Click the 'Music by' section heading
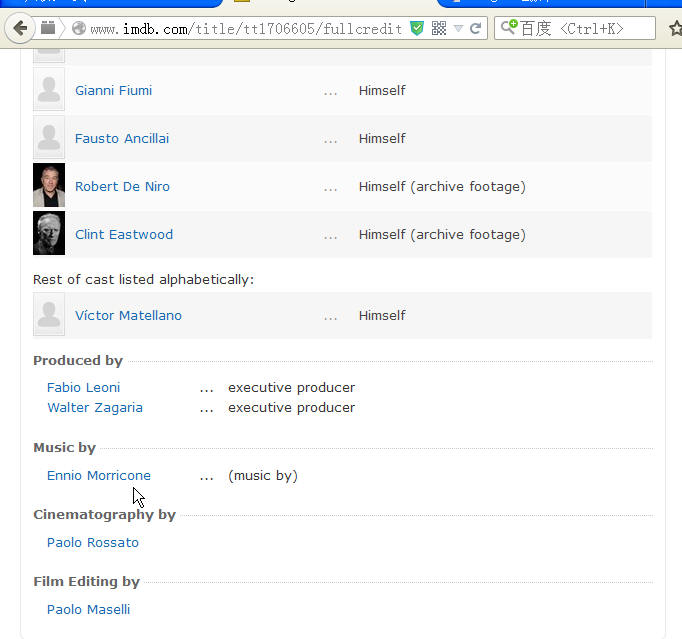 [64, 448]
